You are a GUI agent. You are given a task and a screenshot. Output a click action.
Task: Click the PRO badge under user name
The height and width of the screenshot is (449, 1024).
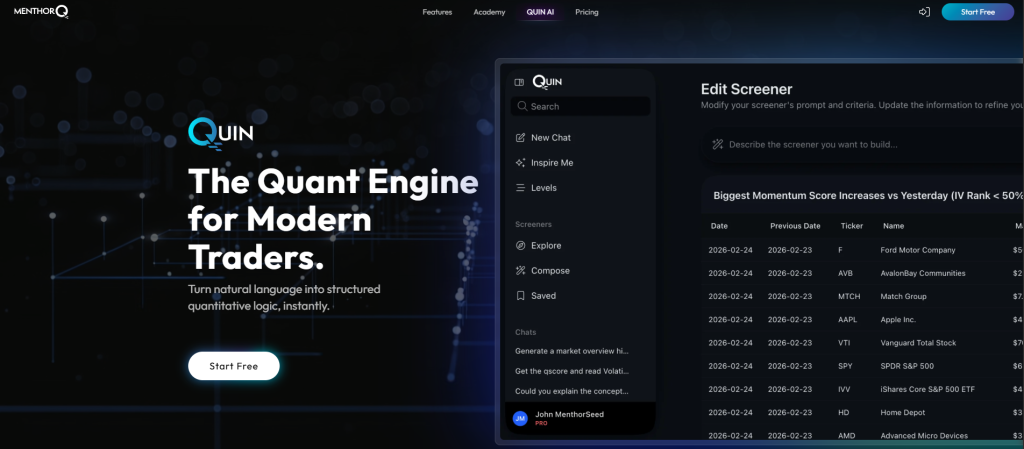click(541, 424)
